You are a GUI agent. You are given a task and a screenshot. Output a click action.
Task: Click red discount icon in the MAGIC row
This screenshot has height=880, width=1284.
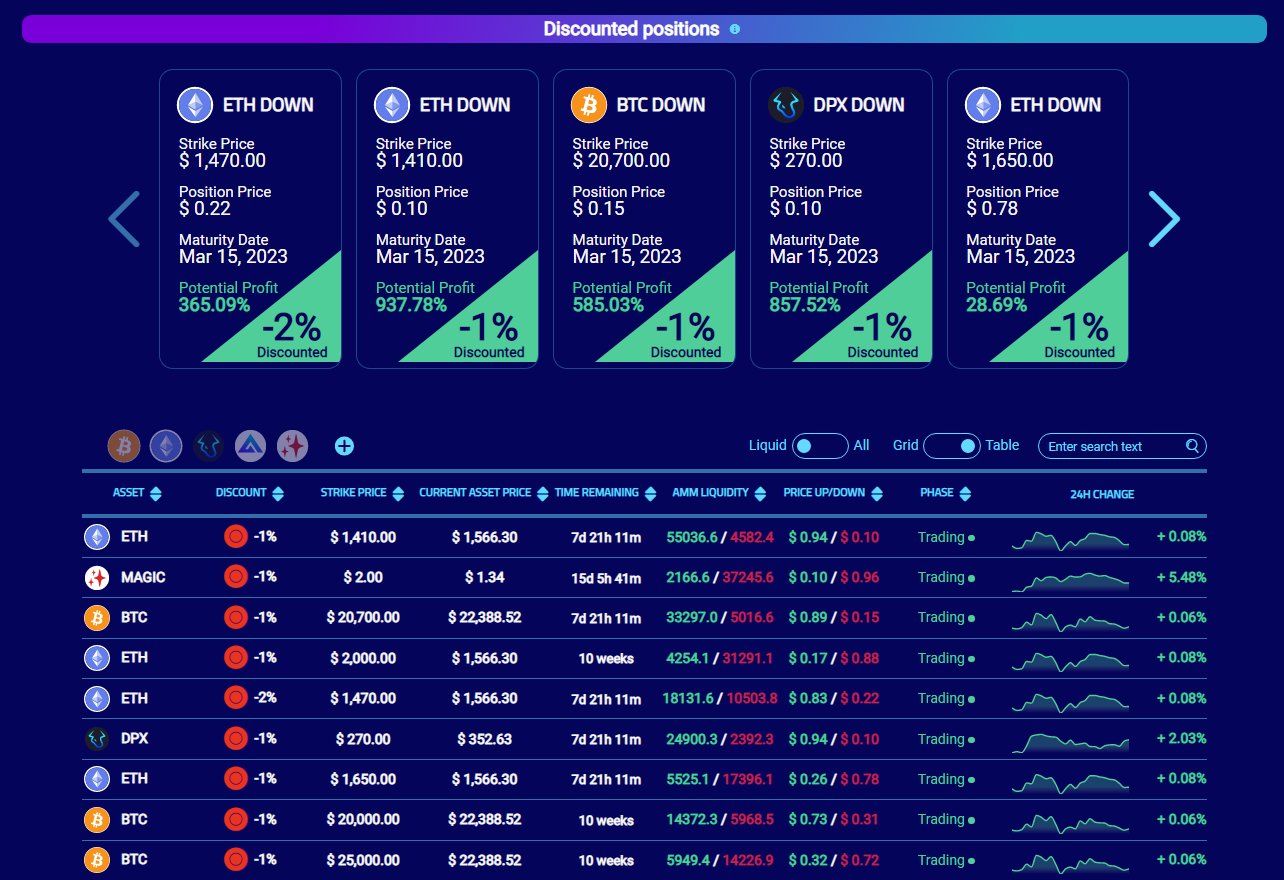(x=236, y=577)
